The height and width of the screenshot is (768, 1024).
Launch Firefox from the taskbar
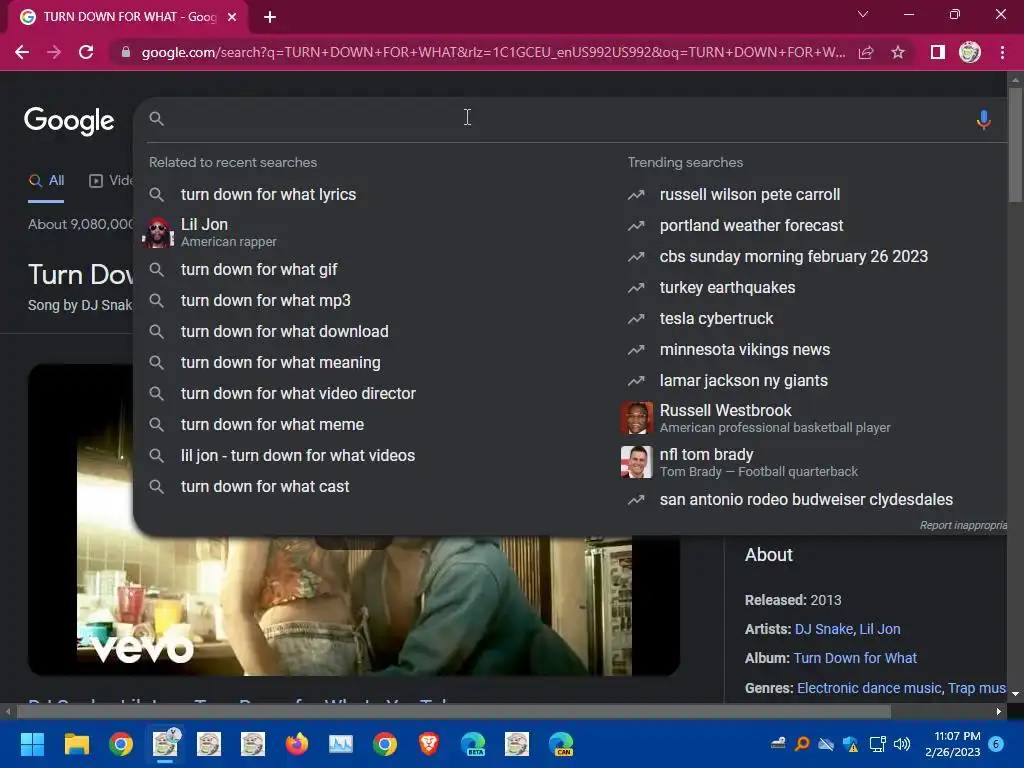click(296, 744)
